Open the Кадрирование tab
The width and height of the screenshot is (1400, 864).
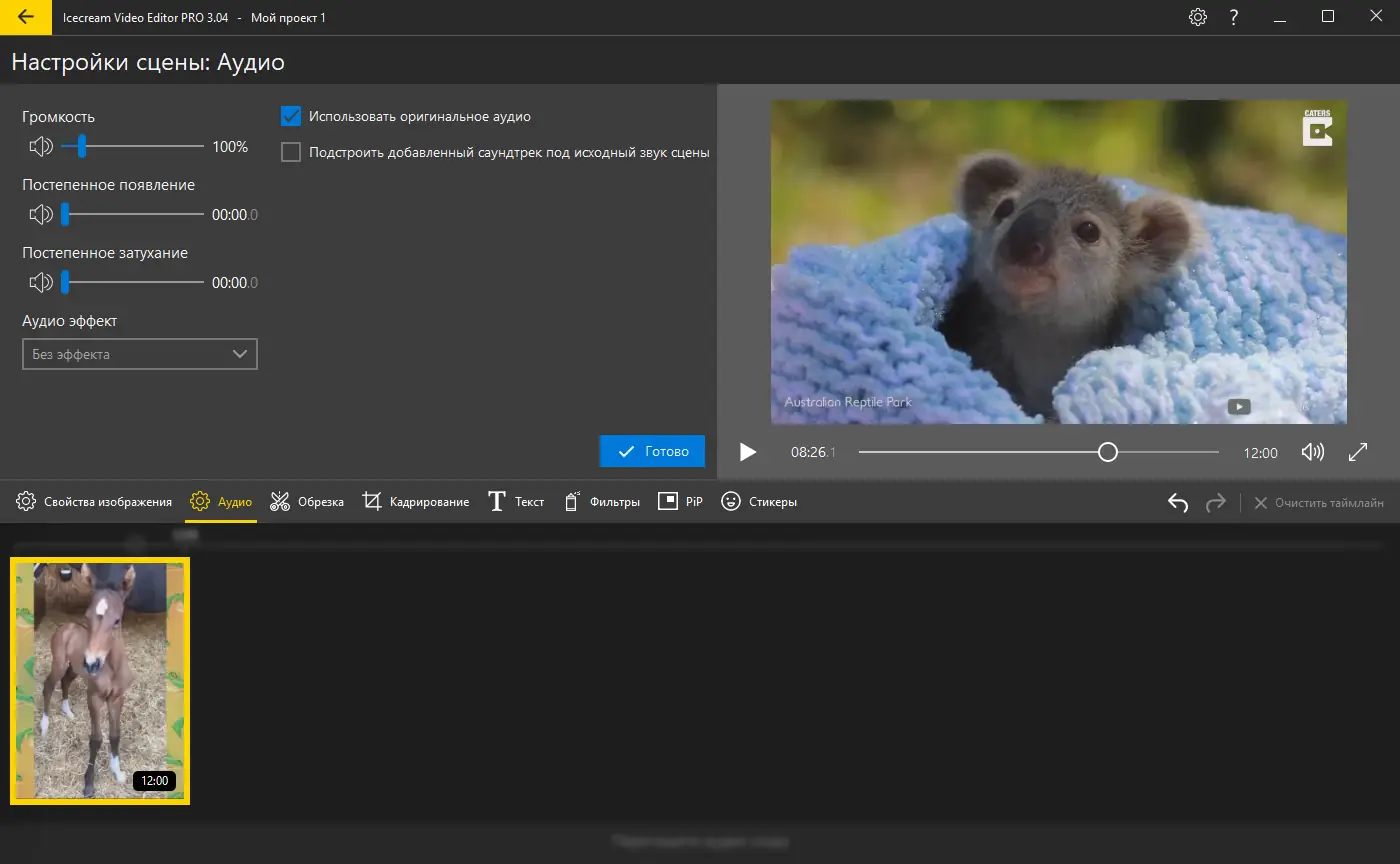[416, 502]
